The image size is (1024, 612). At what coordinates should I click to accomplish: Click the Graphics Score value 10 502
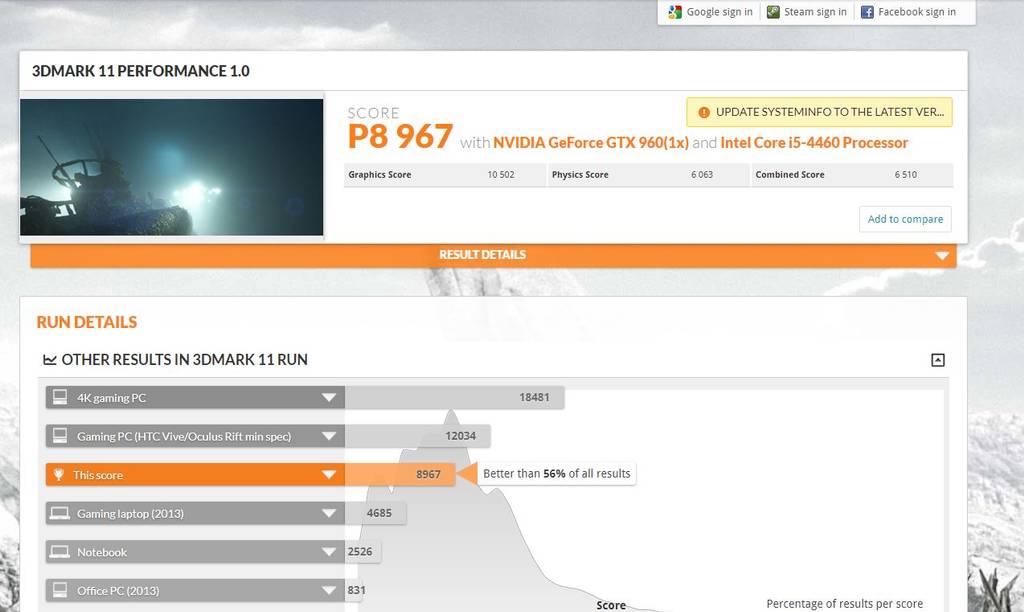click(x=501, y=174)
